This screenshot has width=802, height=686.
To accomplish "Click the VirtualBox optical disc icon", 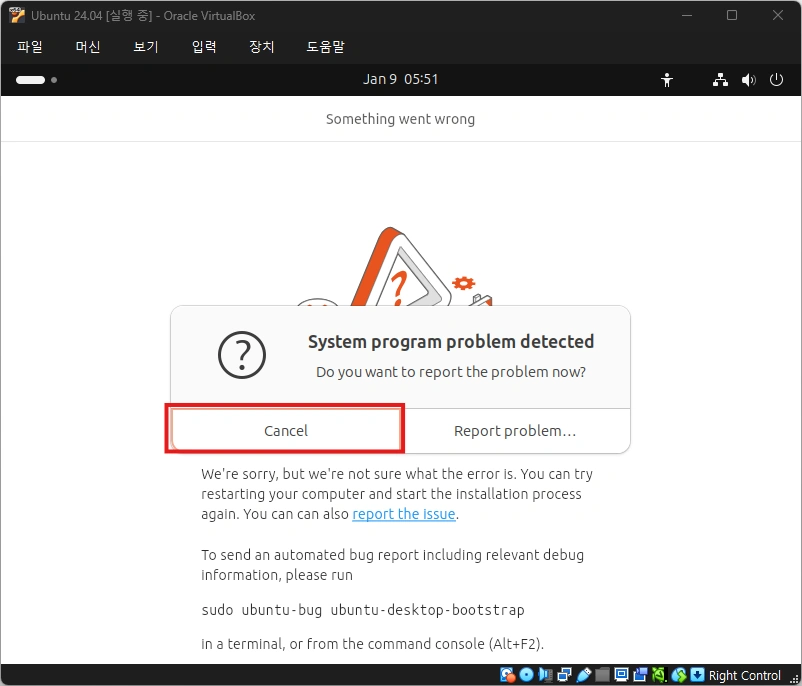I will (x=526, y=675).
